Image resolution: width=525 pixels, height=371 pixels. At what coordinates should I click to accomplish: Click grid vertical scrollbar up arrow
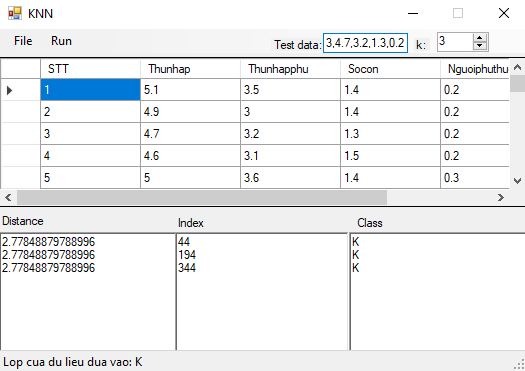tap(517, 67)
